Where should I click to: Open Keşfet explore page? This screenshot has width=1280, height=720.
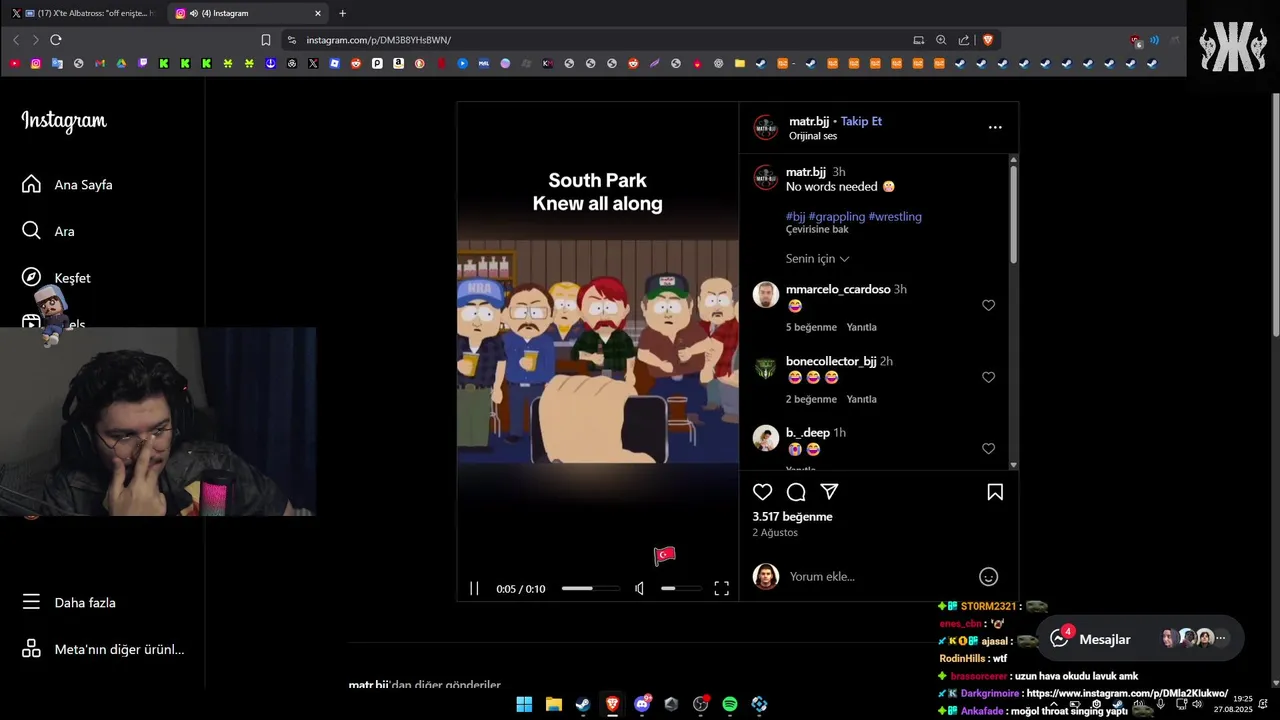point(56,278)
